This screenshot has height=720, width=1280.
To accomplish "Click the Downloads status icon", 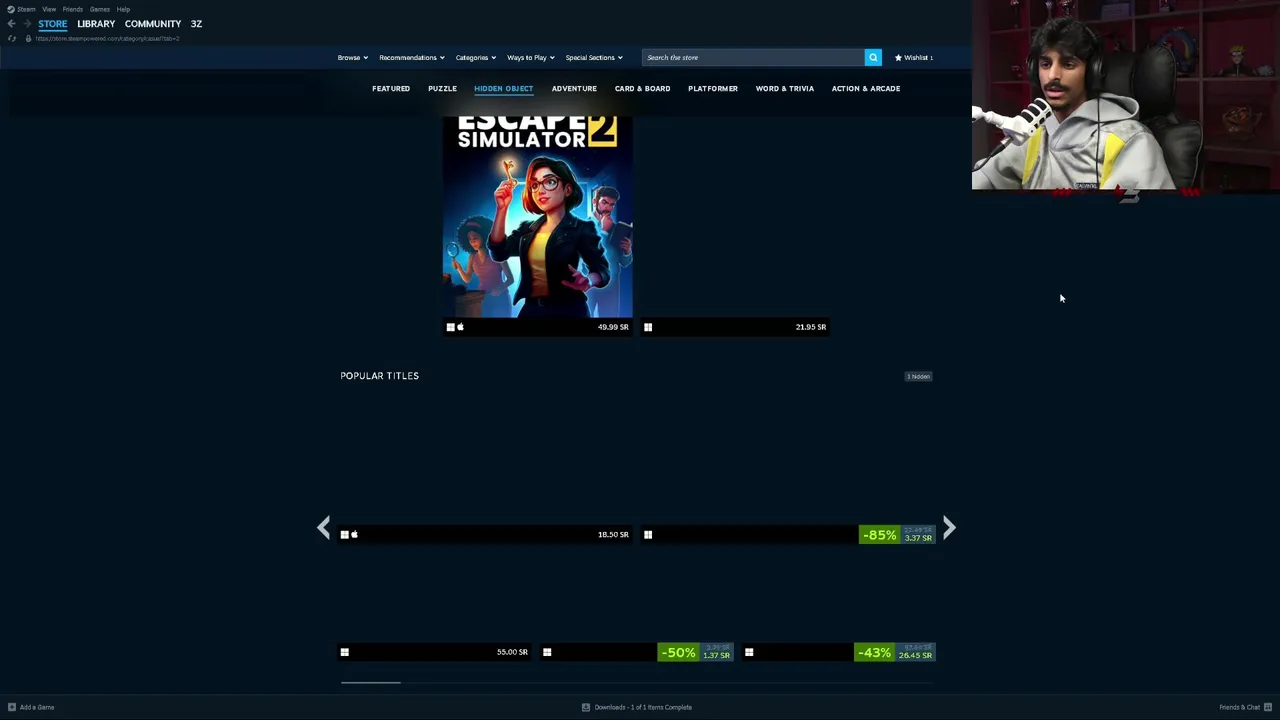I will click(586, 707).
